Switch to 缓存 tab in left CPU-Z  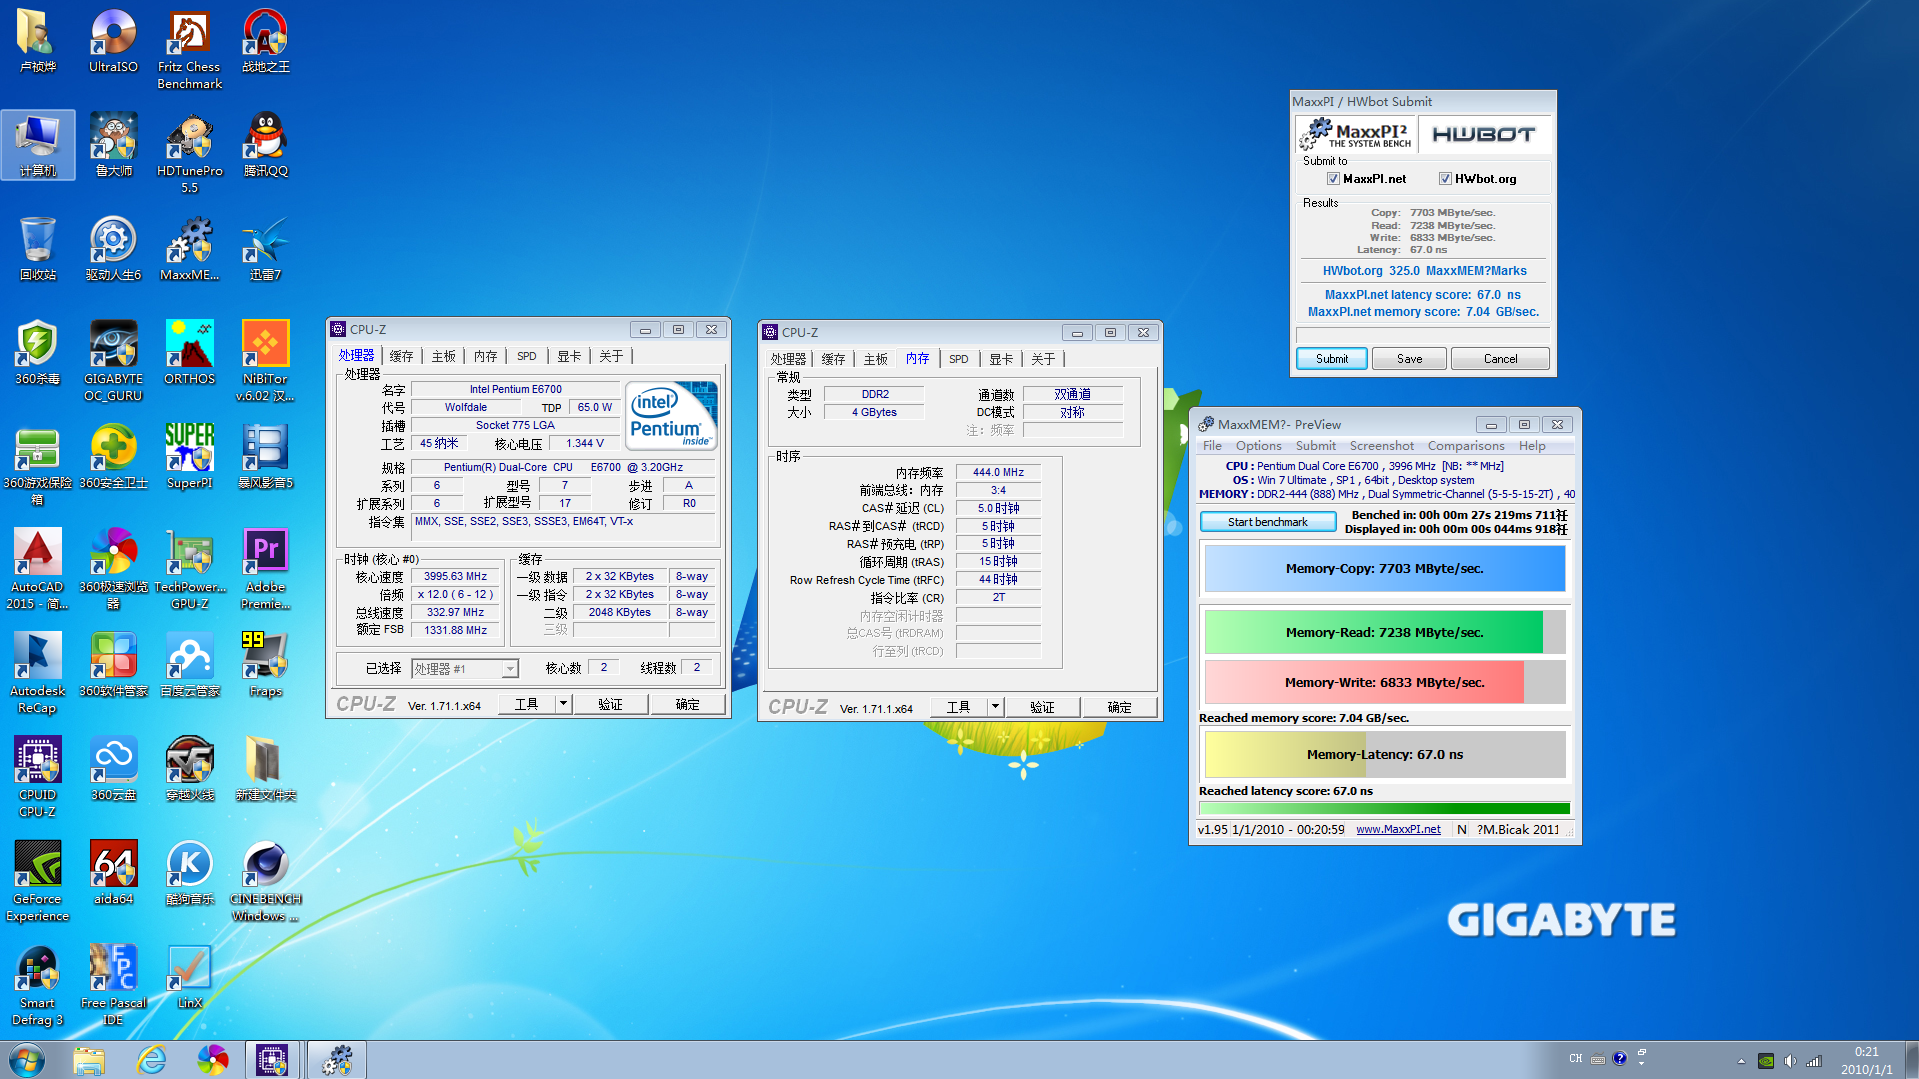pyautogui.click(x=401, y=356)
